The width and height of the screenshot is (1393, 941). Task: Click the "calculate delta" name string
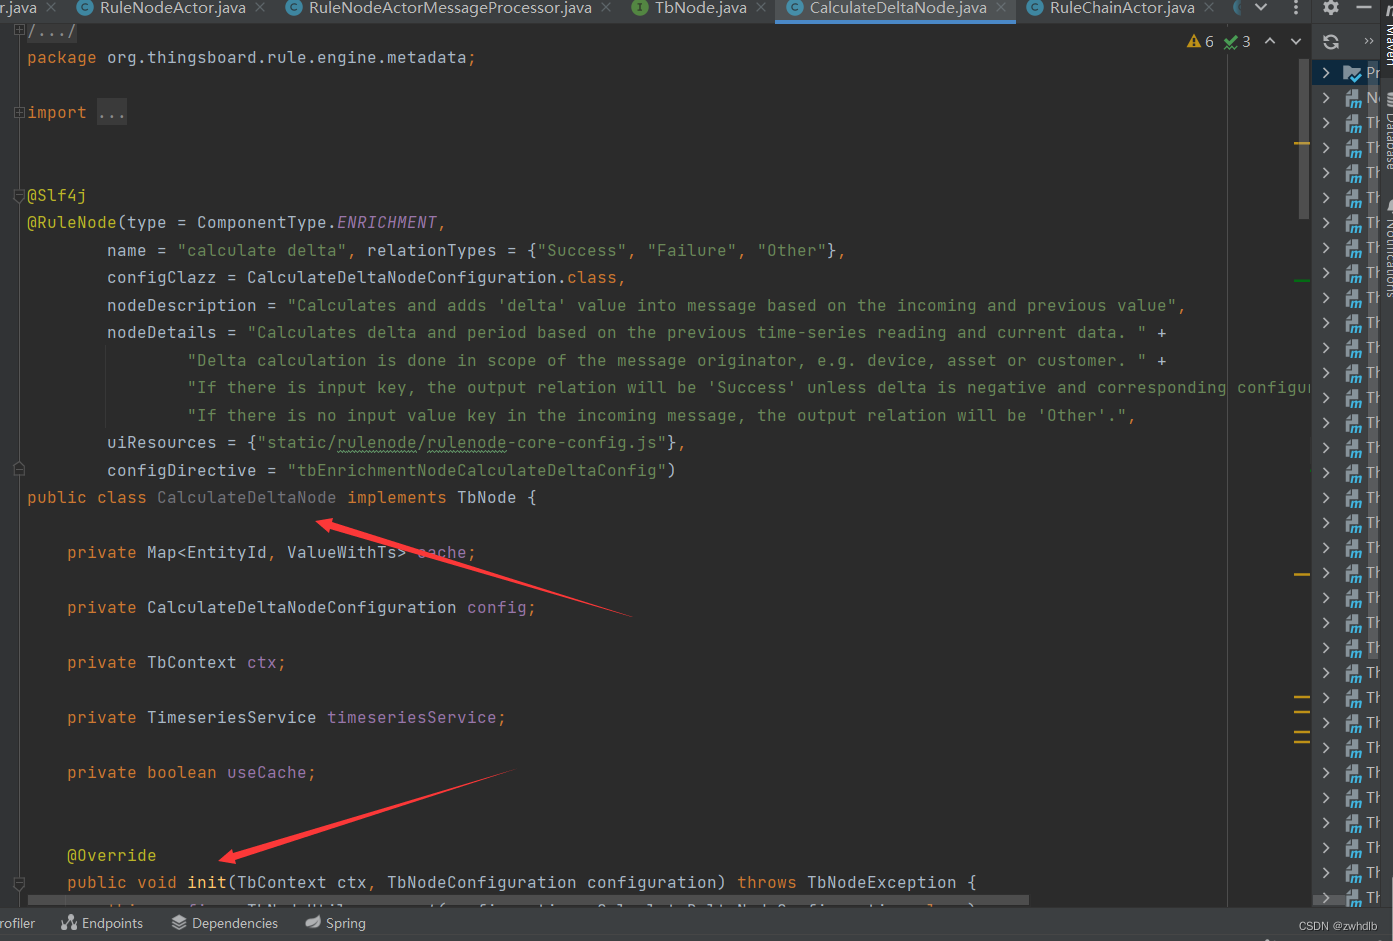(x=262, y=251)
